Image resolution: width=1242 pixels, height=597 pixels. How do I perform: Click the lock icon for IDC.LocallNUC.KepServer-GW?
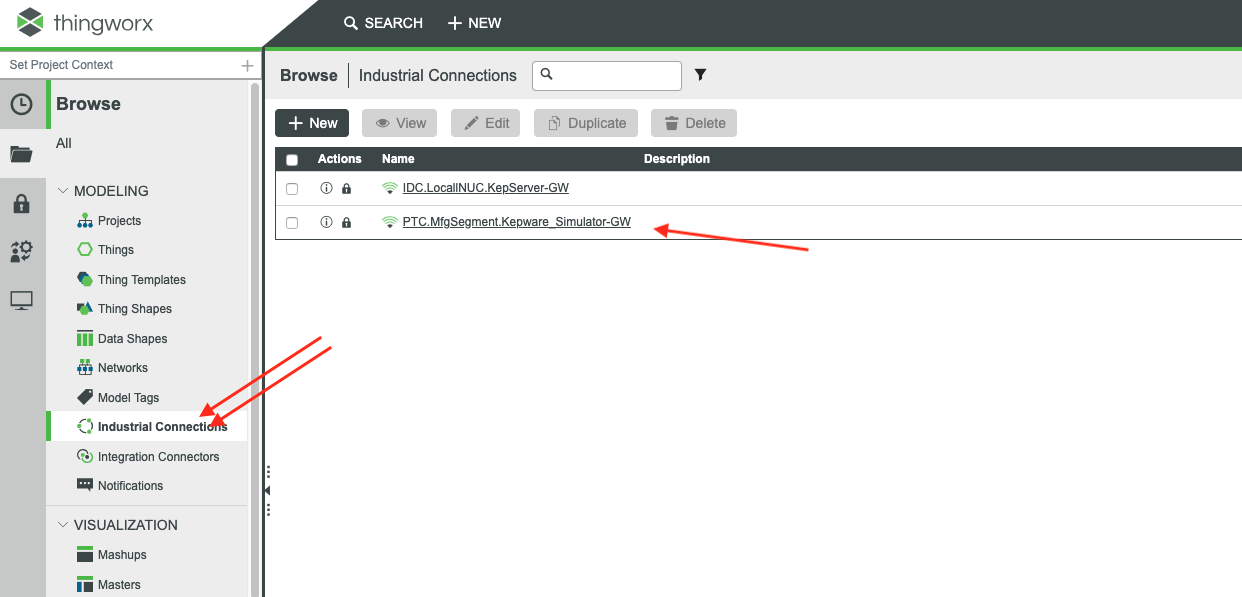[346, 188]
